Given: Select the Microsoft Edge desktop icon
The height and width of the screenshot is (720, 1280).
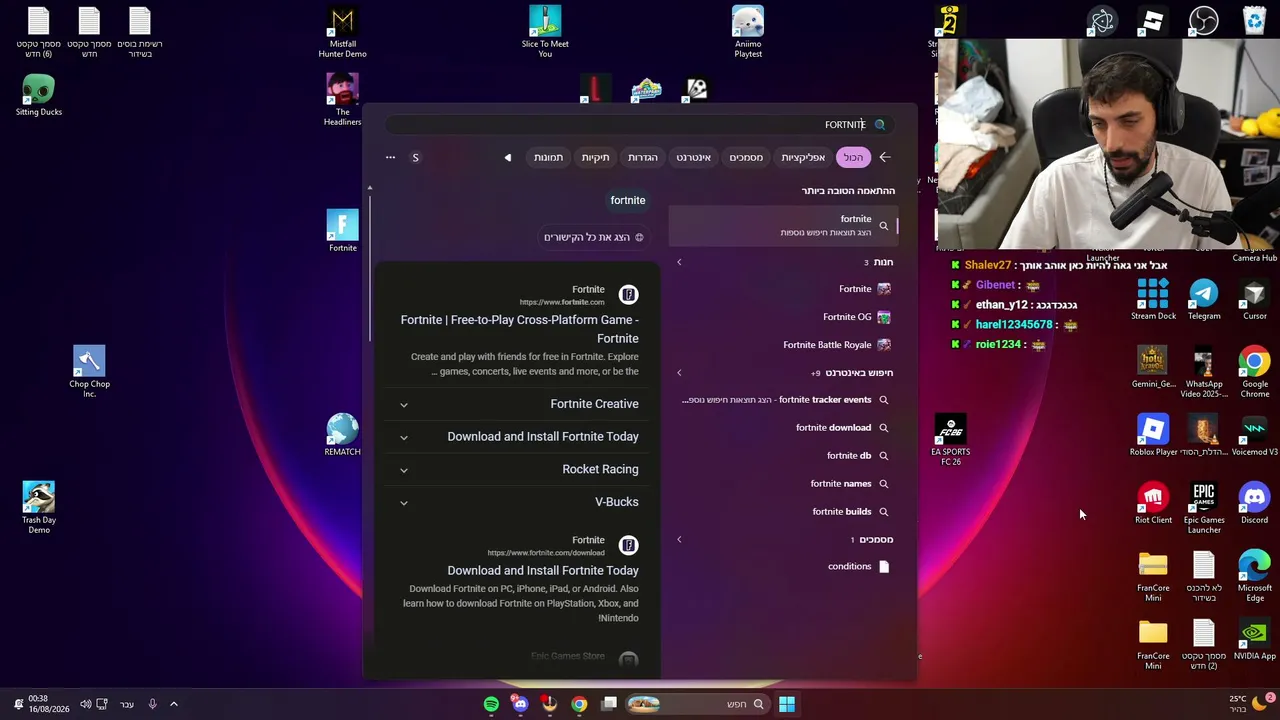Looking at the screenshot, I should tap(1254, 576).
